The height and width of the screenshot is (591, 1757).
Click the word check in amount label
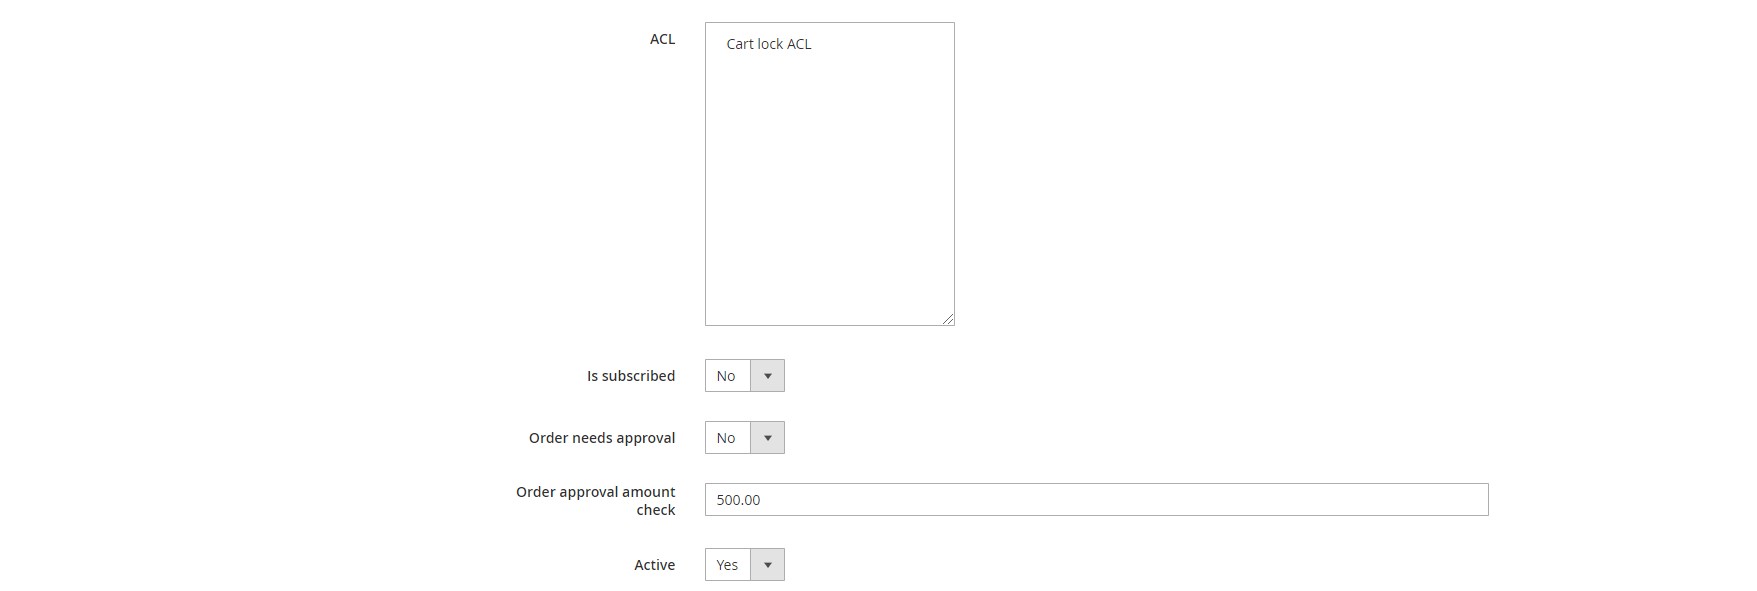pyautogui.click(x=656, y=510)
